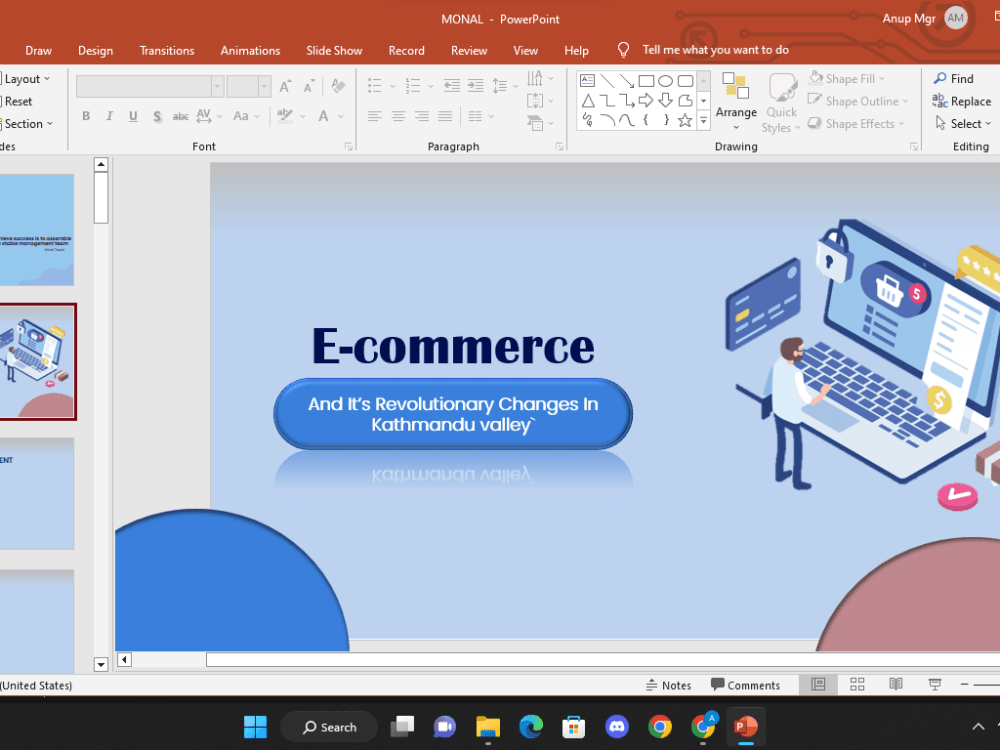Viewport: 1000px width, 750px height.
Task: Open the font size combo box
Action: click(249, 86)
